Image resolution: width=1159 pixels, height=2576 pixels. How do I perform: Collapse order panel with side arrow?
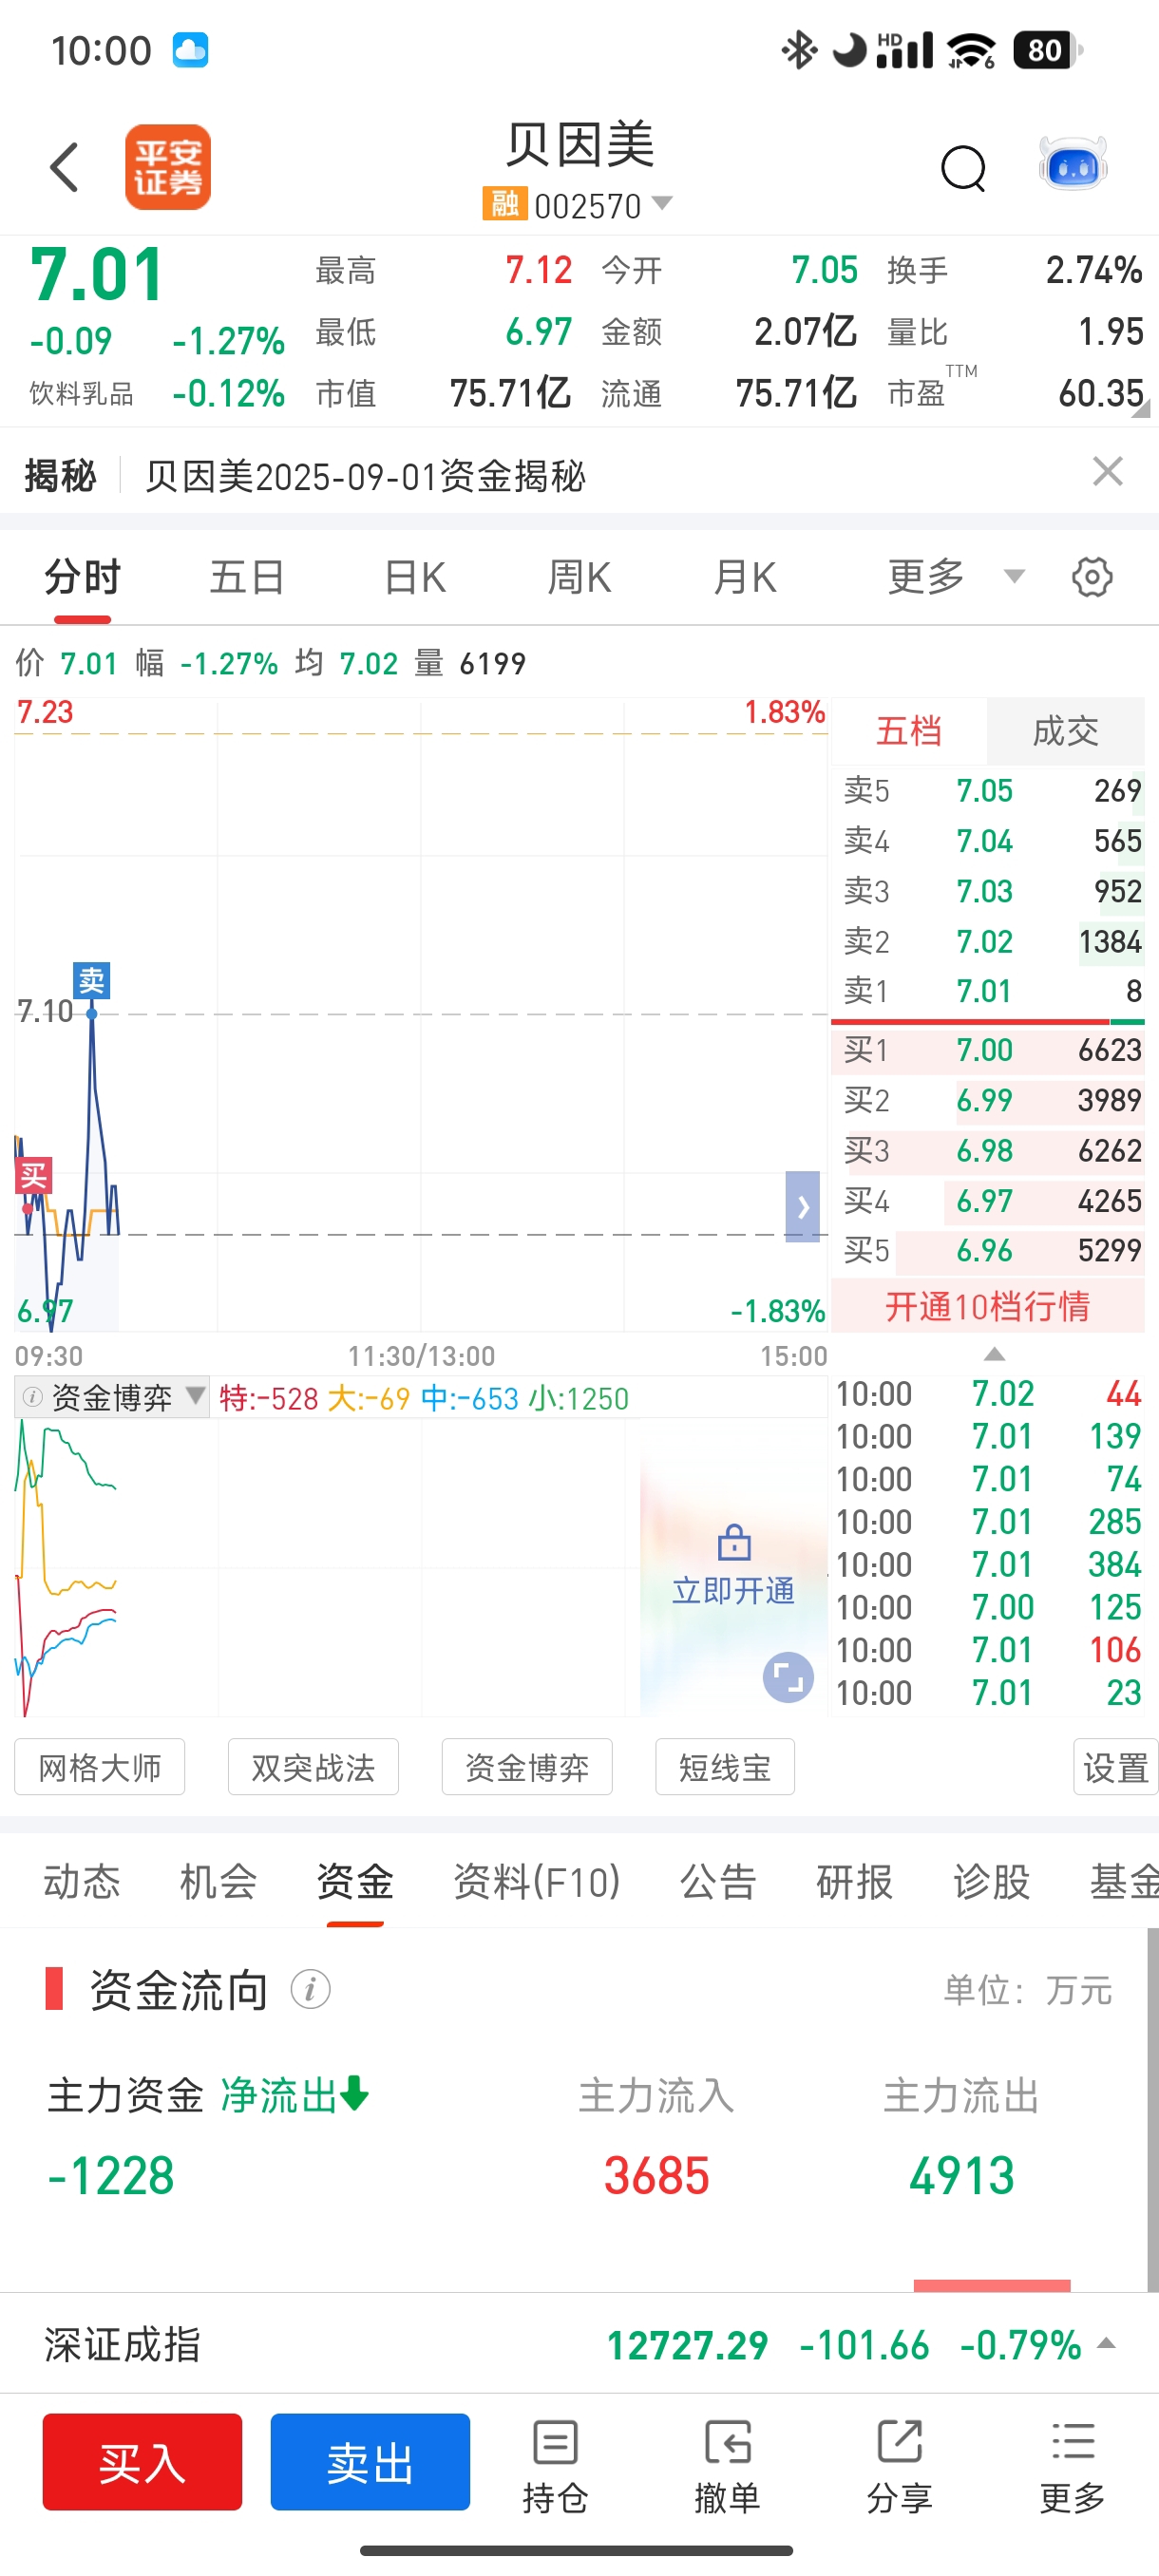click(x=802, y=1206)
